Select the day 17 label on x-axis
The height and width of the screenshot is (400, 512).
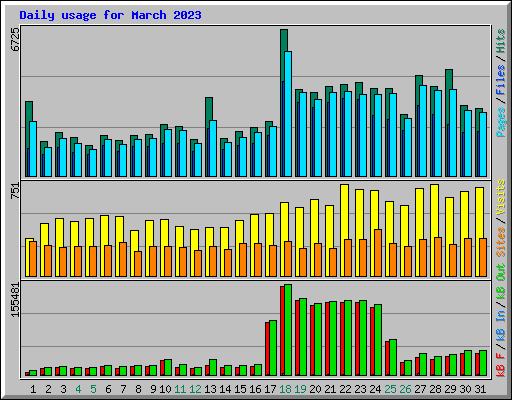pyautogui.click(x=270, y=389)
